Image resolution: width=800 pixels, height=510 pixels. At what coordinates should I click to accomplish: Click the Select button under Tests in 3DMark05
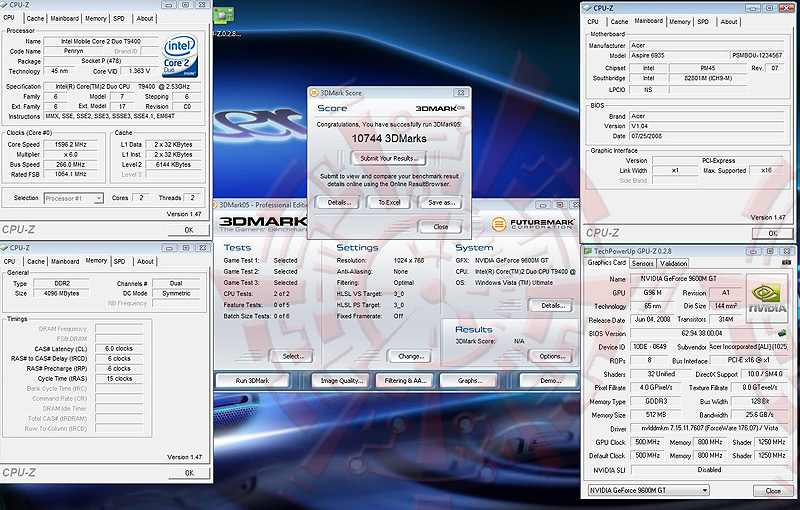coord(293,356)
